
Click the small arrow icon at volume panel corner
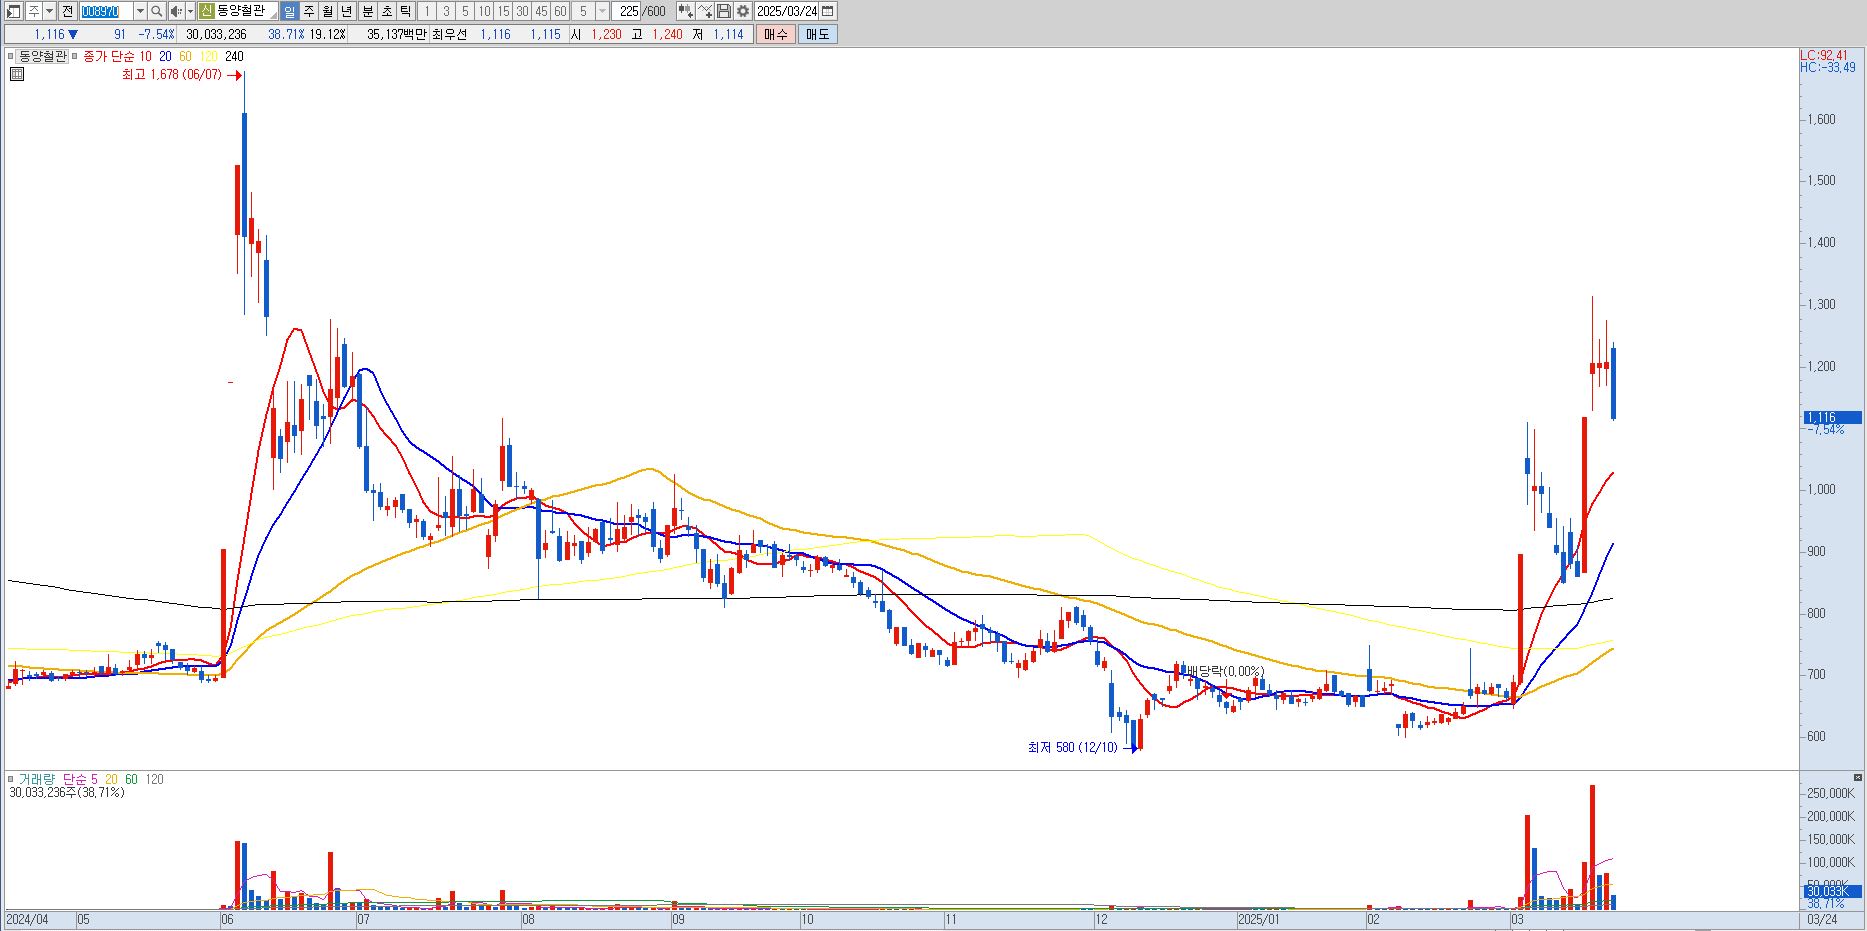[x=1858, y=777]
